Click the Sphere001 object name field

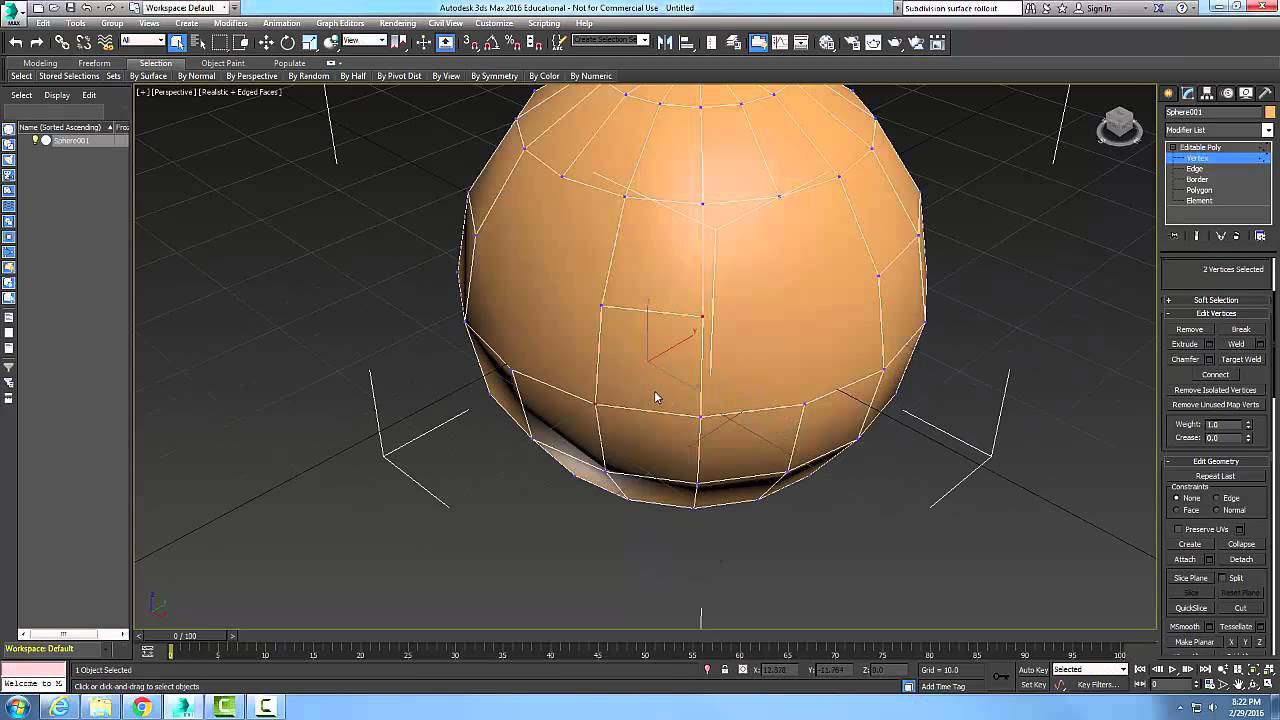pos(1213,112)
